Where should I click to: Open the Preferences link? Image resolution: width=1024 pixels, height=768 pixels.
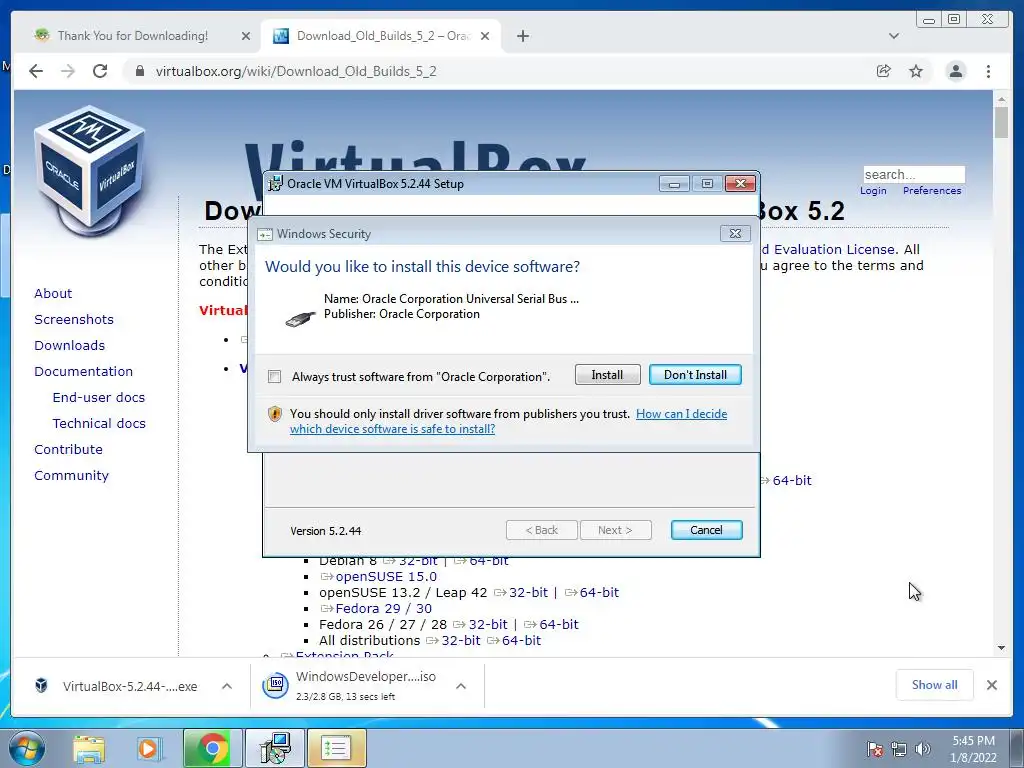pyautogui.click(x=932, y=191)
